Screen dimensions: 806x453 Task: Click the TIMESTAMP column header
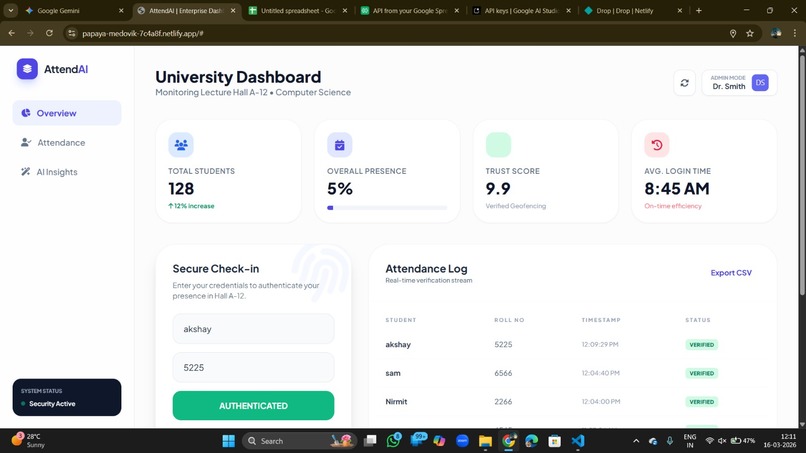tap(601, 320)
